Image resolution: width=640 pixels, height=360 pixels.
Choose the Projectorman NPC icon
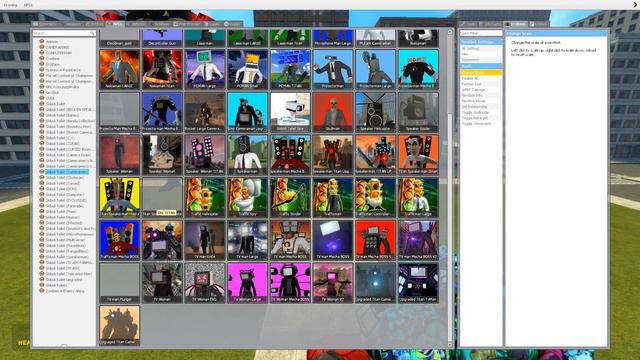333,69
